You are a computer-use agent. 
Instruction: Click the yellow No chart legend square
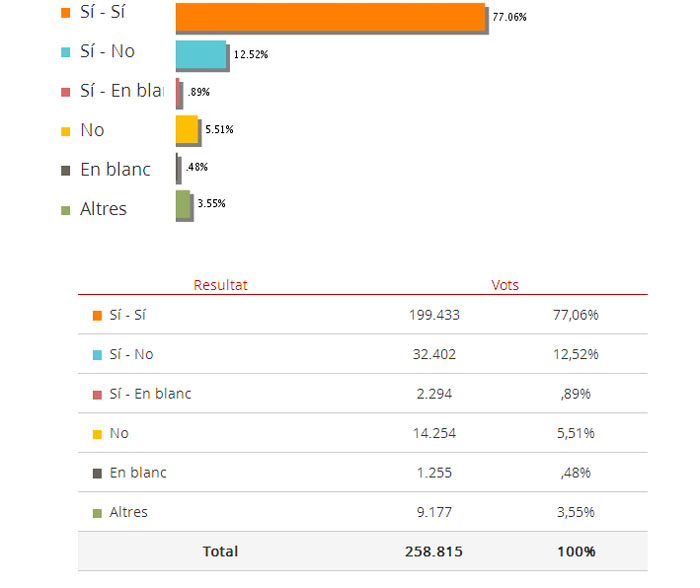coord(66,131)
